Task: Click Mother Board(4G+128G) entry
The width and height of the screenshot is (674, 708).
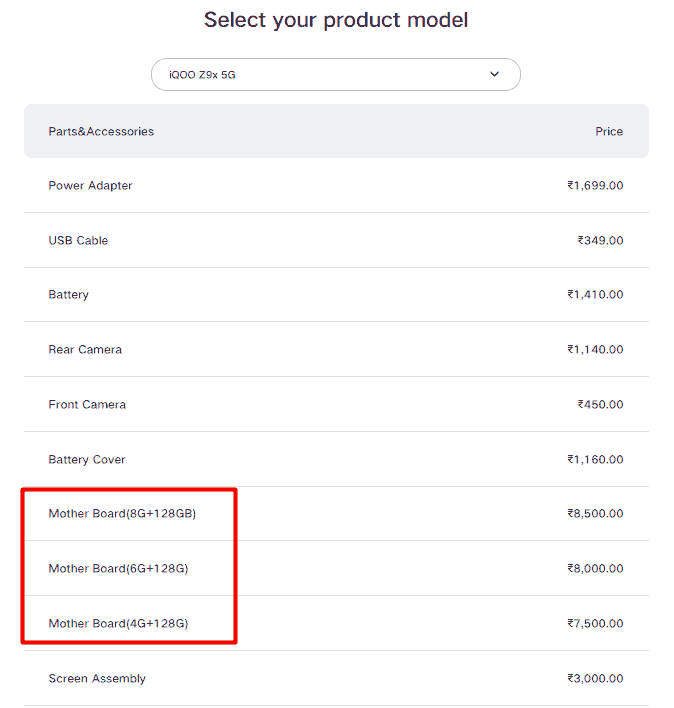Action: (x=118, y=624)
